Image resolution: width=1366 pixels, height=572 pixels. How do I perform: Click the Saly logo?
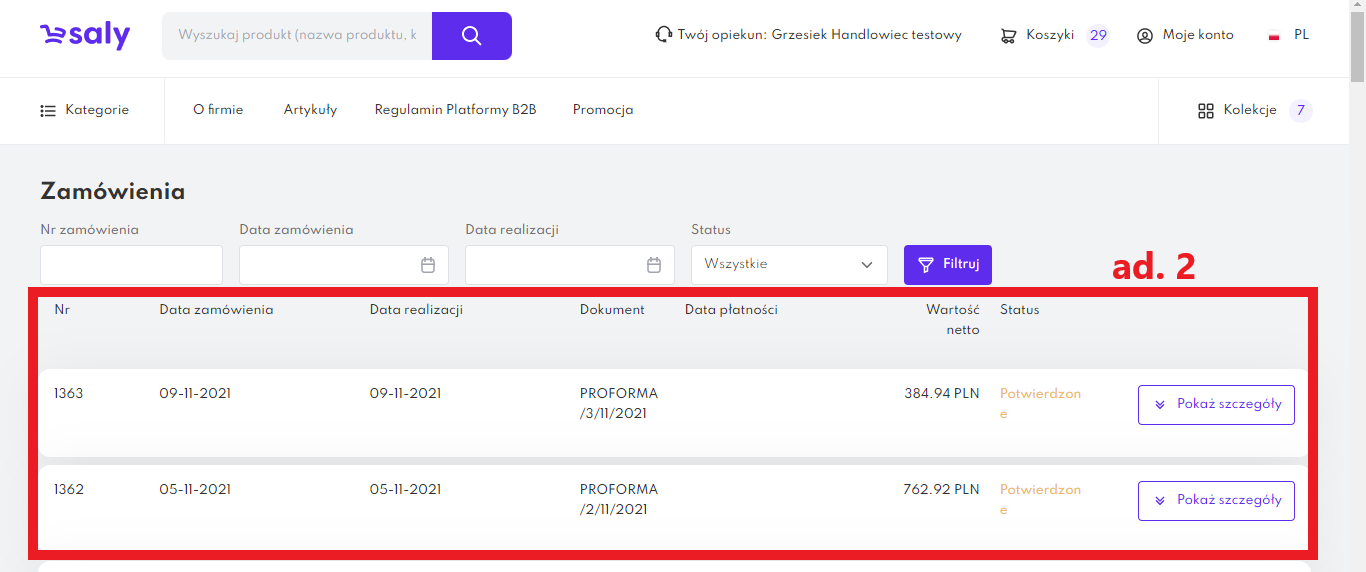pos(85,36)
